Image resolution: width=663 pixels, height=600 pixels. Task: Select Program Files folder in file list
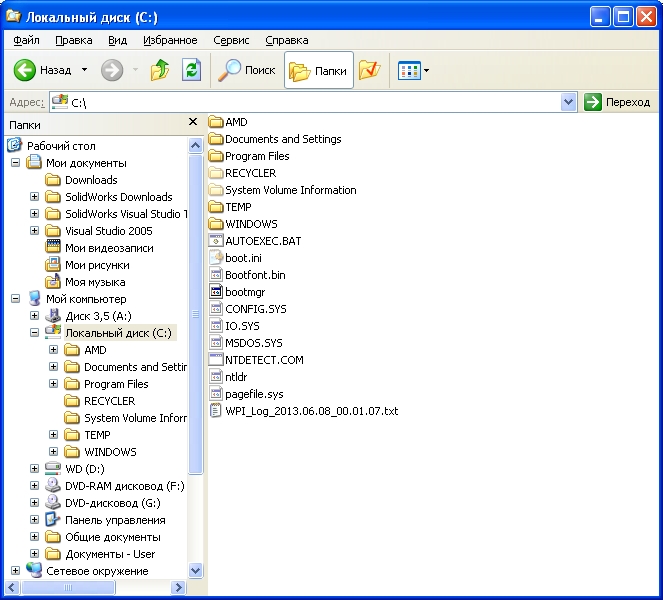pos(249,156)
